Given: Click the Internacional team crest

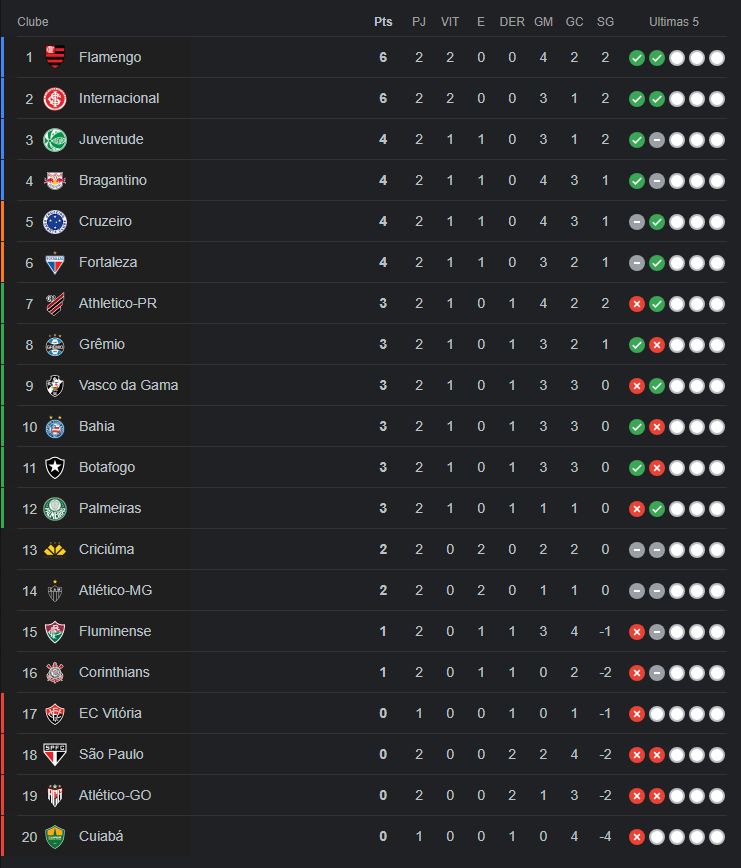Looking at the screenshot, I should click(x=55, y=98).
